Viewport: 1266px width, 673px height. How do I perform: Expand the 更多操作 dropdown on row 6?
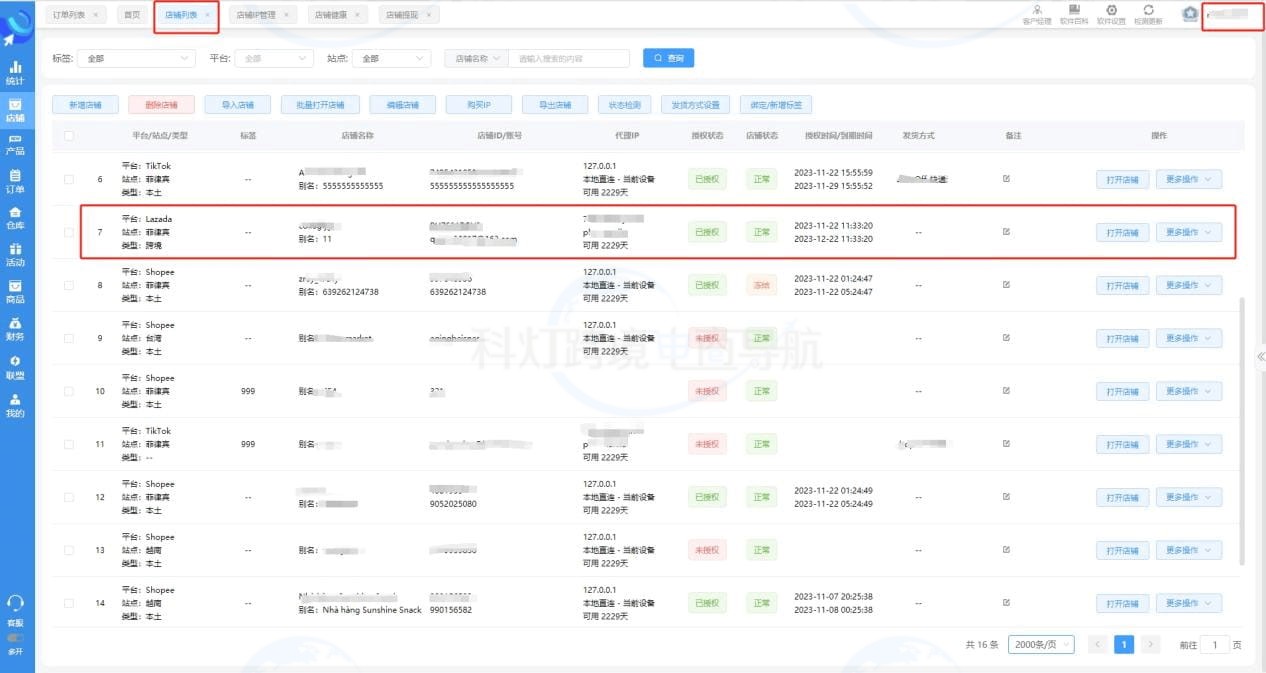point(1189,178)
